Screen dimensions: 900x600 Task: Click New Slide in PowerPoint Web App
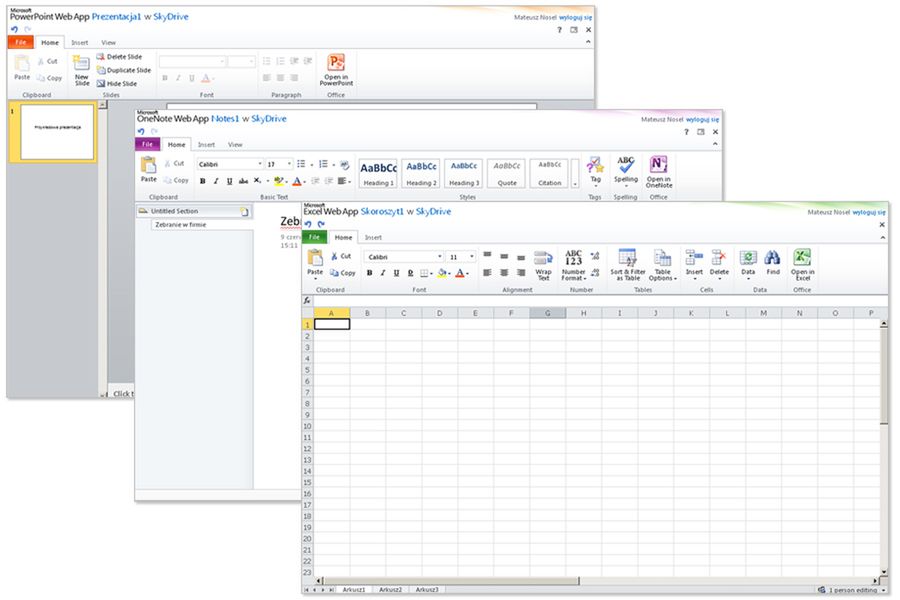82,71
